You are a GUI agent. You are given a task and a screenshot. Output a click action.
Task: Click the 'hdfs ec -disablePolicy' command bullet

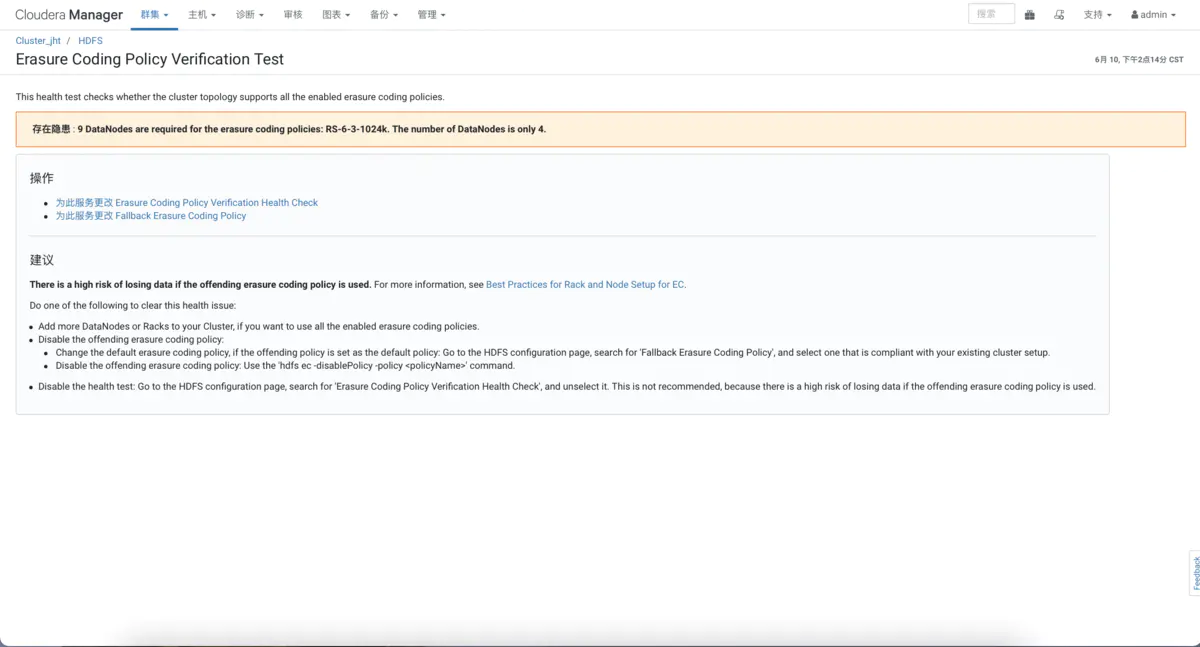pos(285,366)
